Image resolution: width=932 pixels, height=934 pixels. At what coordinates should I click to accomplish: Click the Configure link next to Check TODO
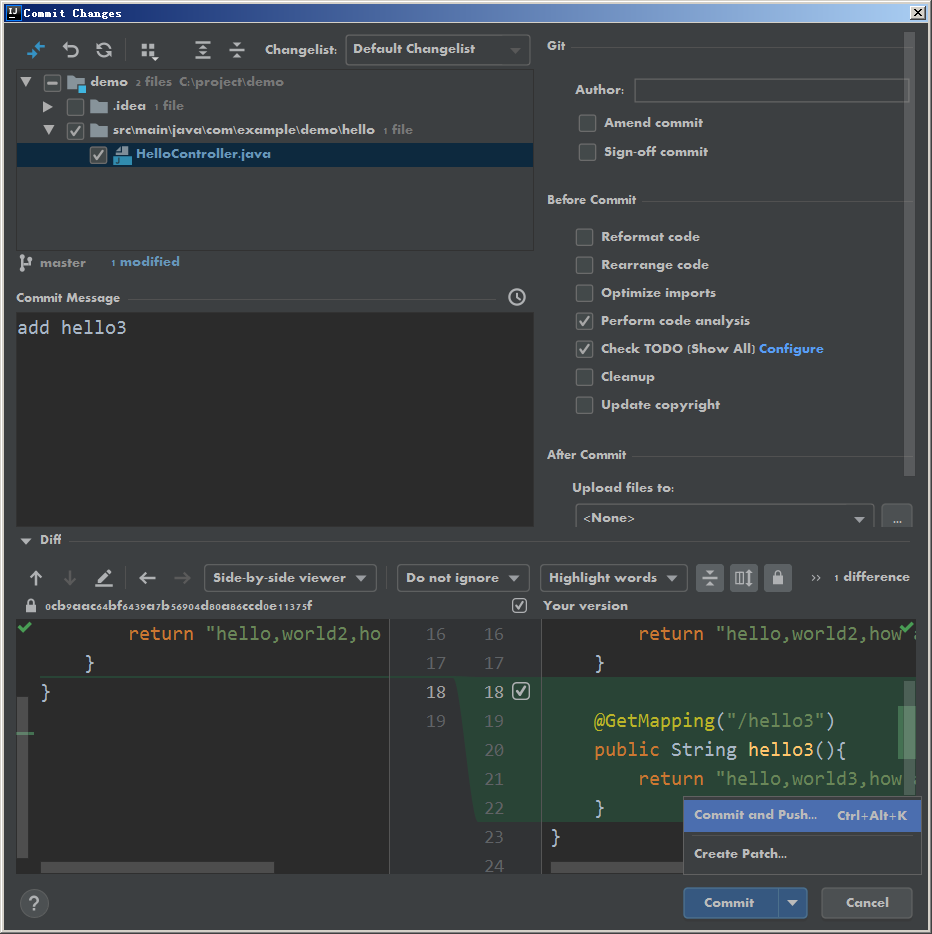[791, 349]
